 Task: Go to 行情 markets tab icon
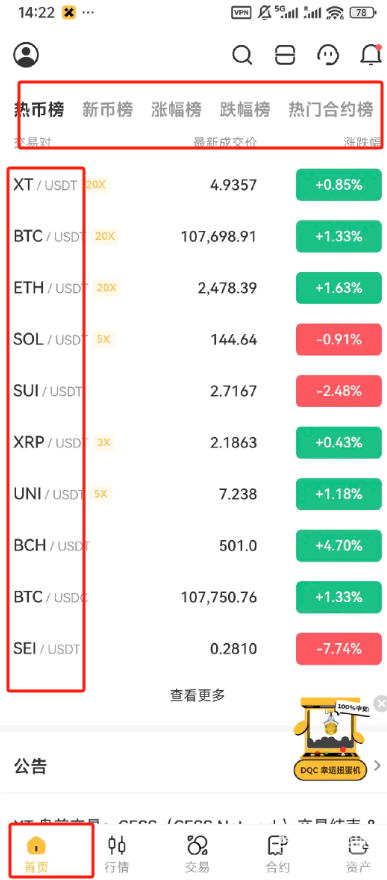[x=117, y=845]
